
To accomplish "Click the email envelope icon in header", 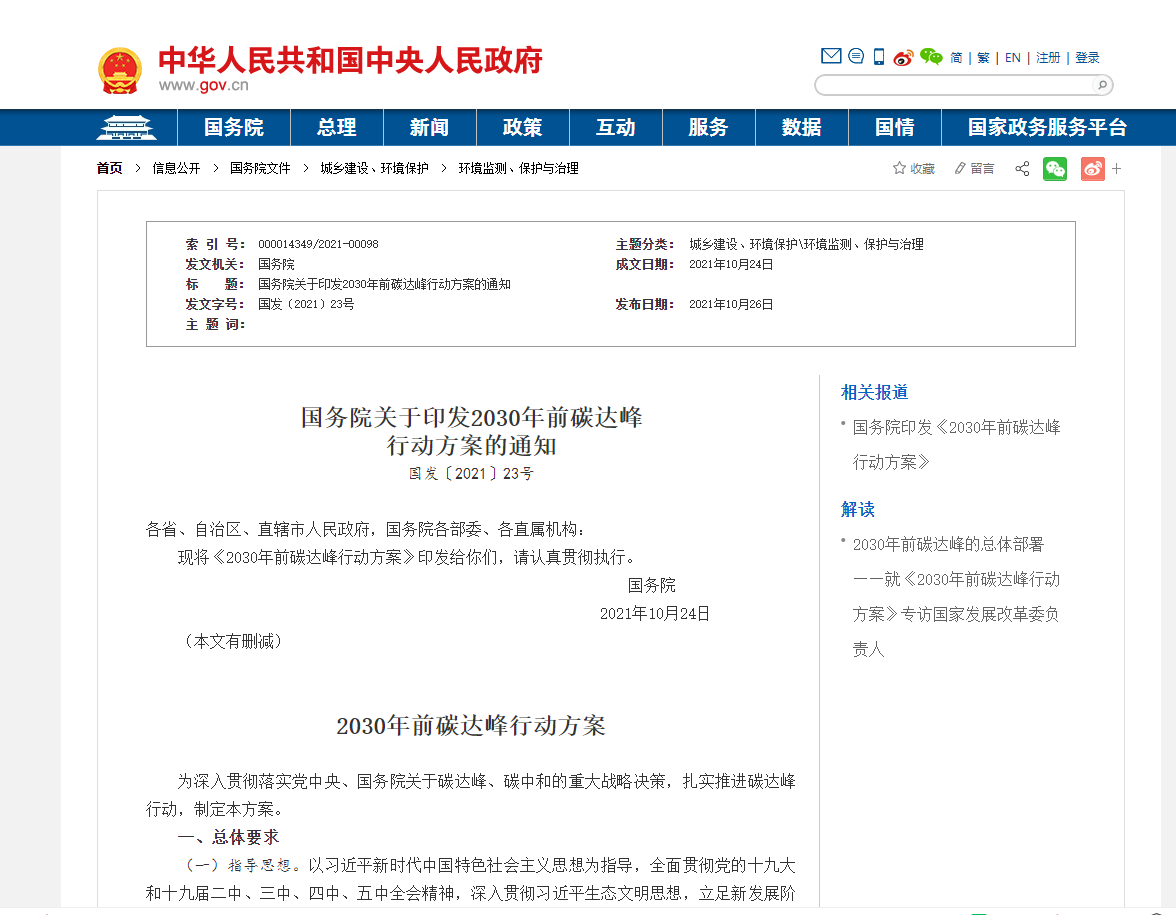I will point(830,56).
